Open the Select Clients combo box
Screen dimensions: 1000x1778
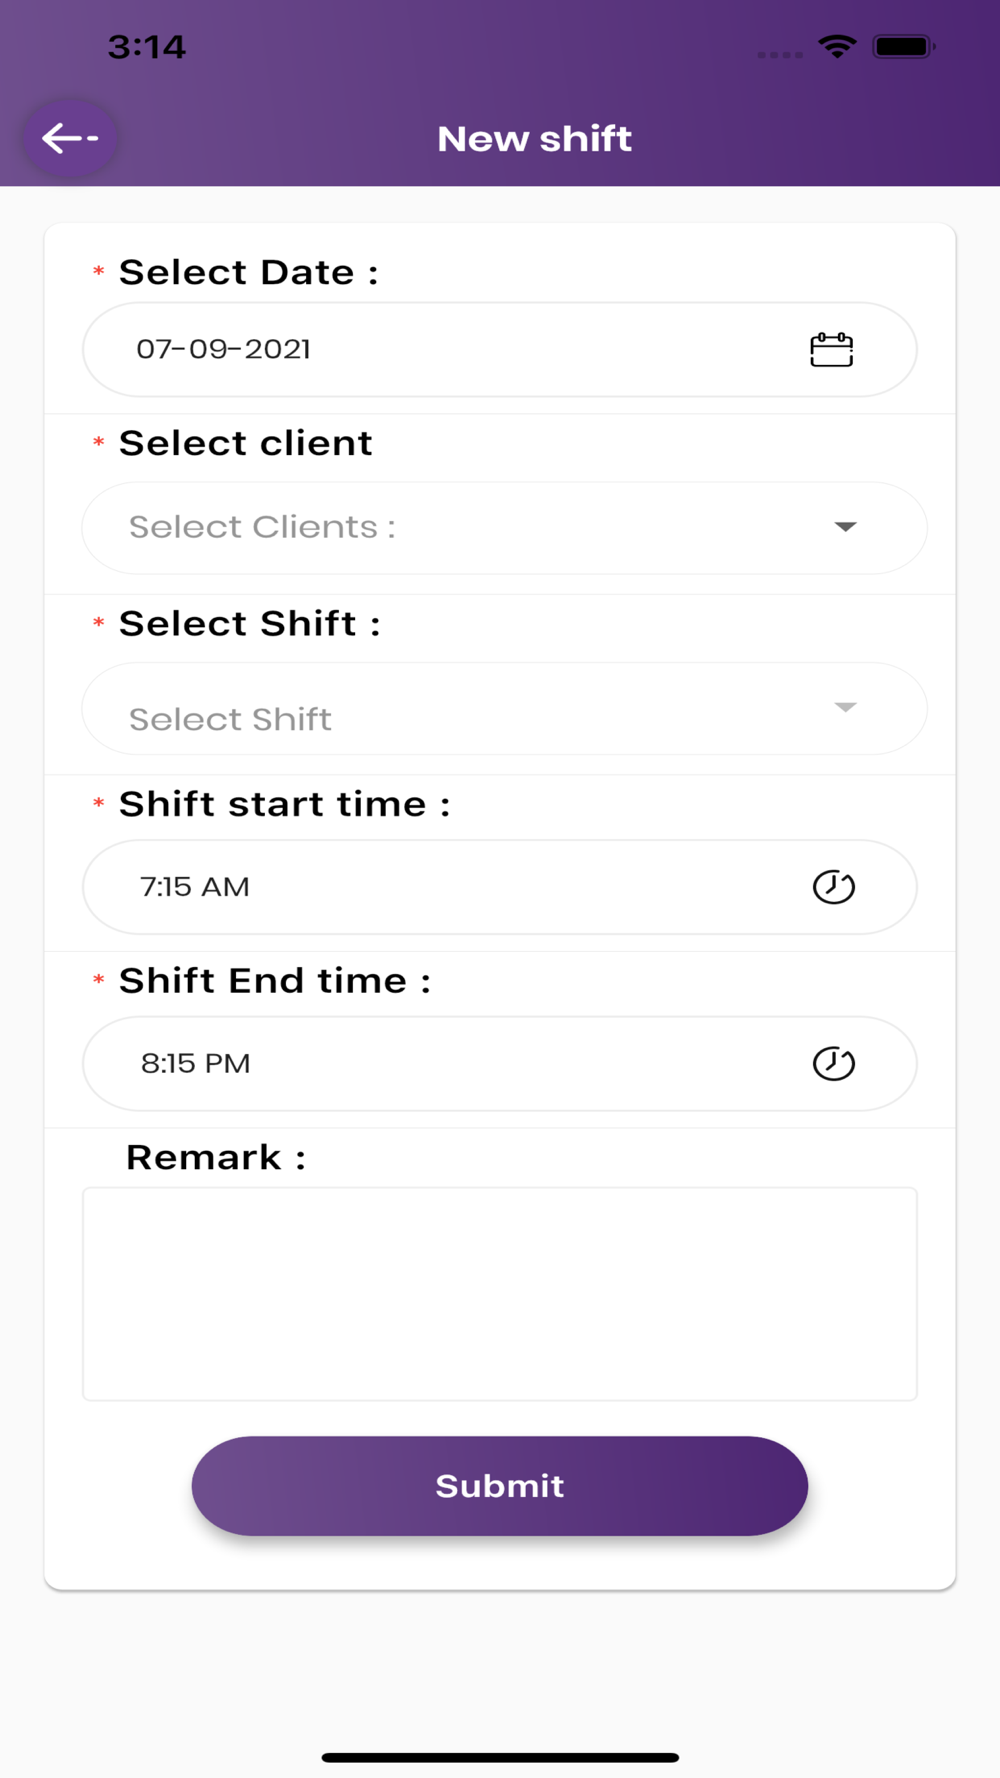(x=504, y=528)
